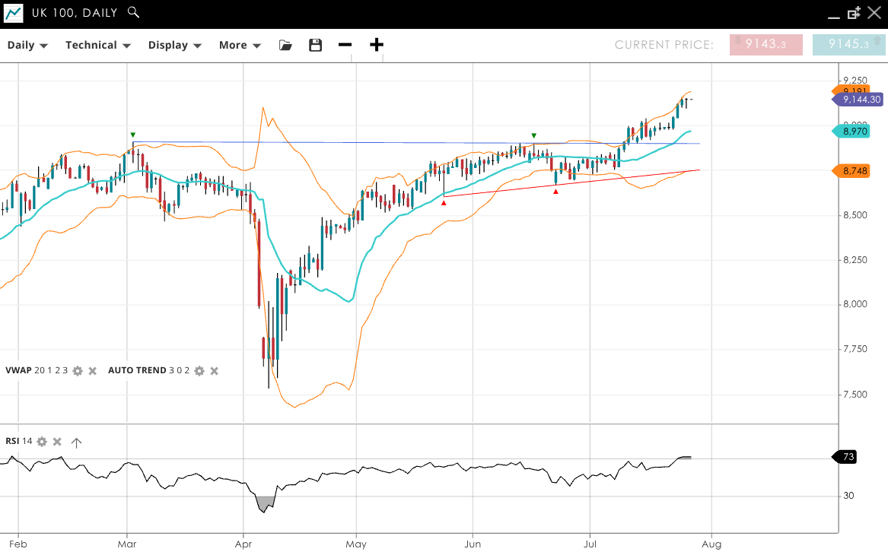This screenshot has width=888, height=555.
Task: Open the Technical indicators dropdown
Action: click(98, 45)
